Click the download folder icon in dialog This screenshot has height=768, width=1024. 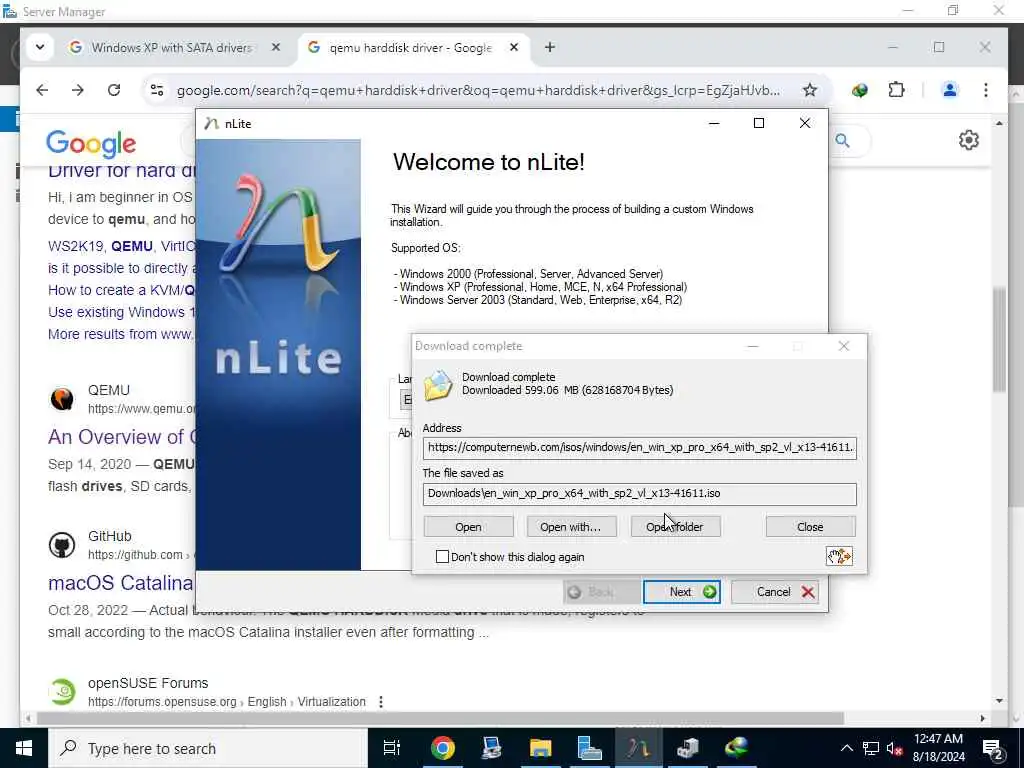pos(438,385)
